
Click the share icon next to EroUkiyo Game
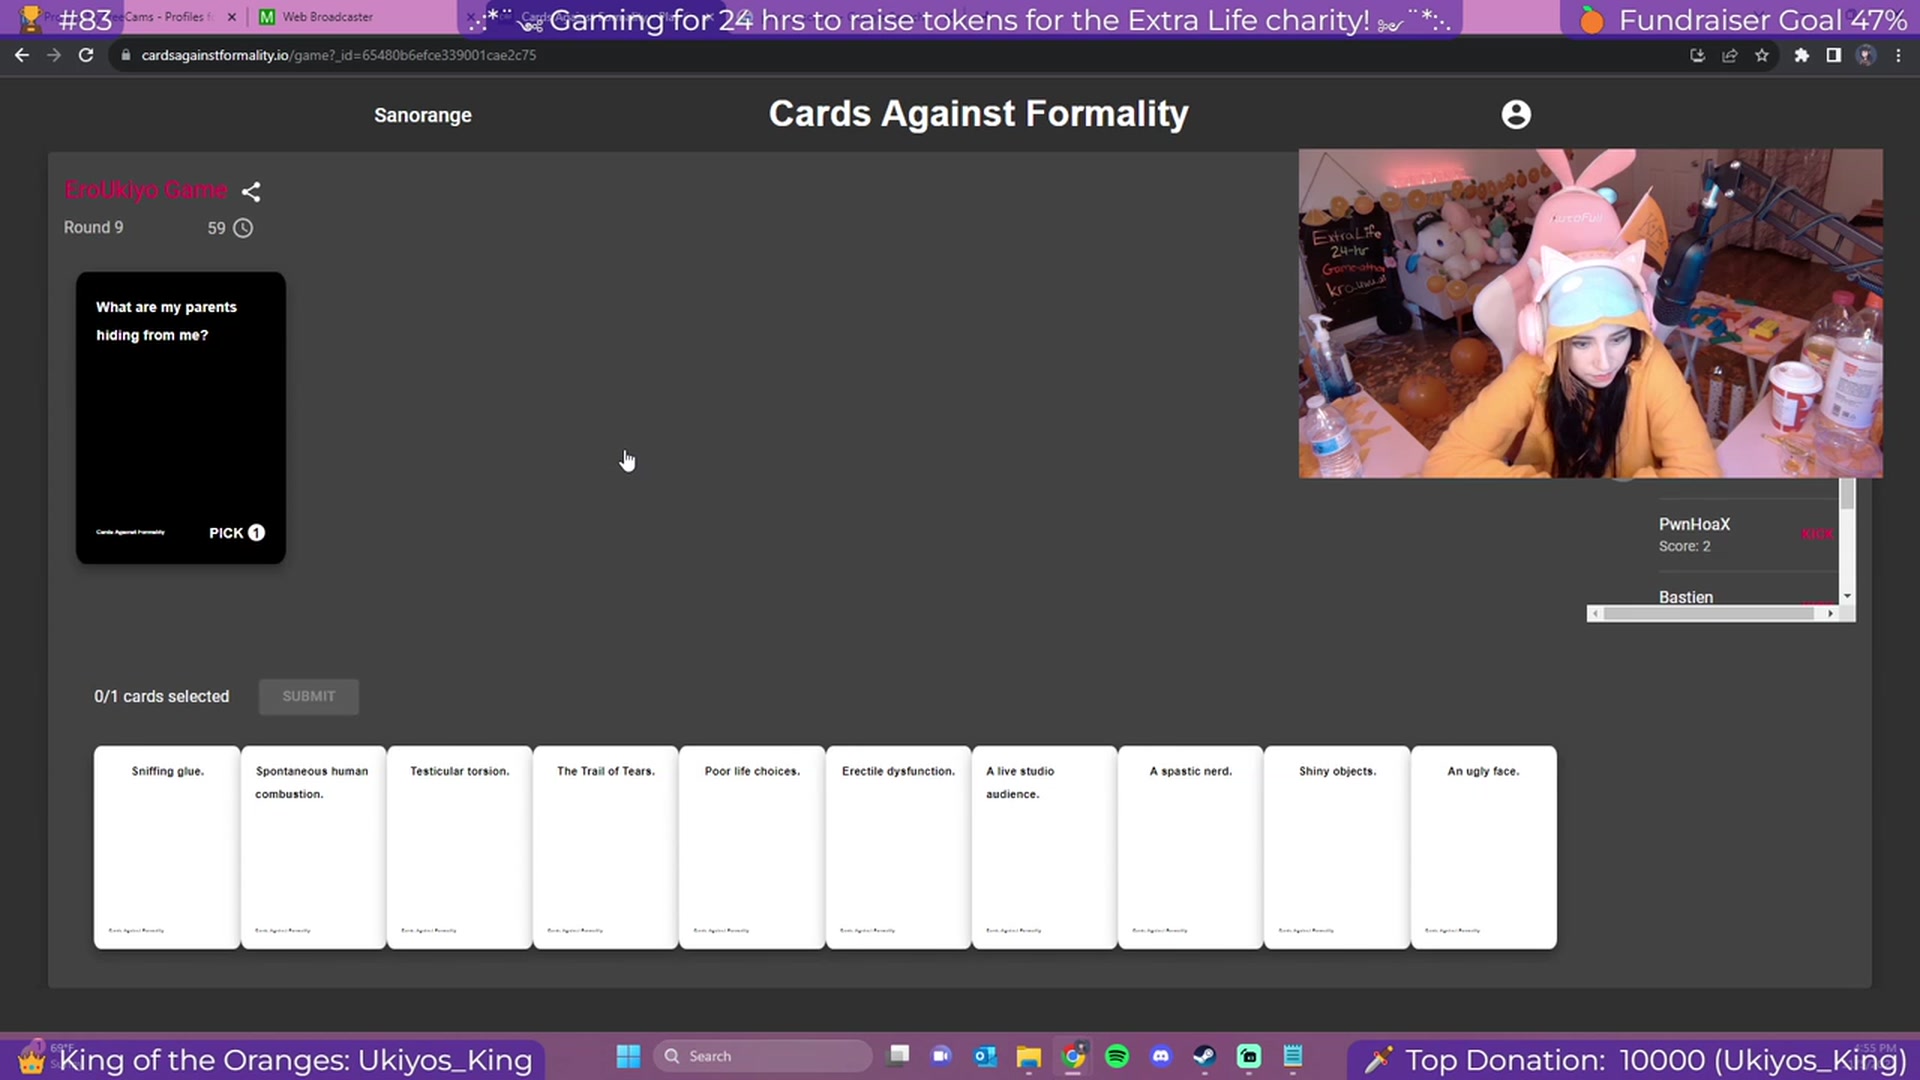pyautogui.click(x=251, y=191)
